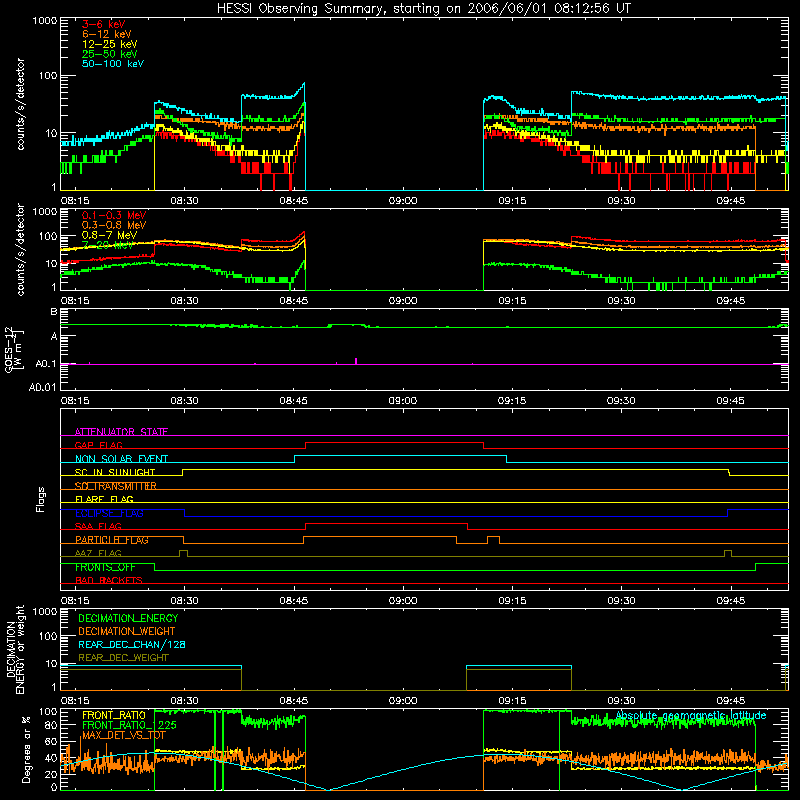Select the BAD_PACKETS flag label

tap(109, 581)
